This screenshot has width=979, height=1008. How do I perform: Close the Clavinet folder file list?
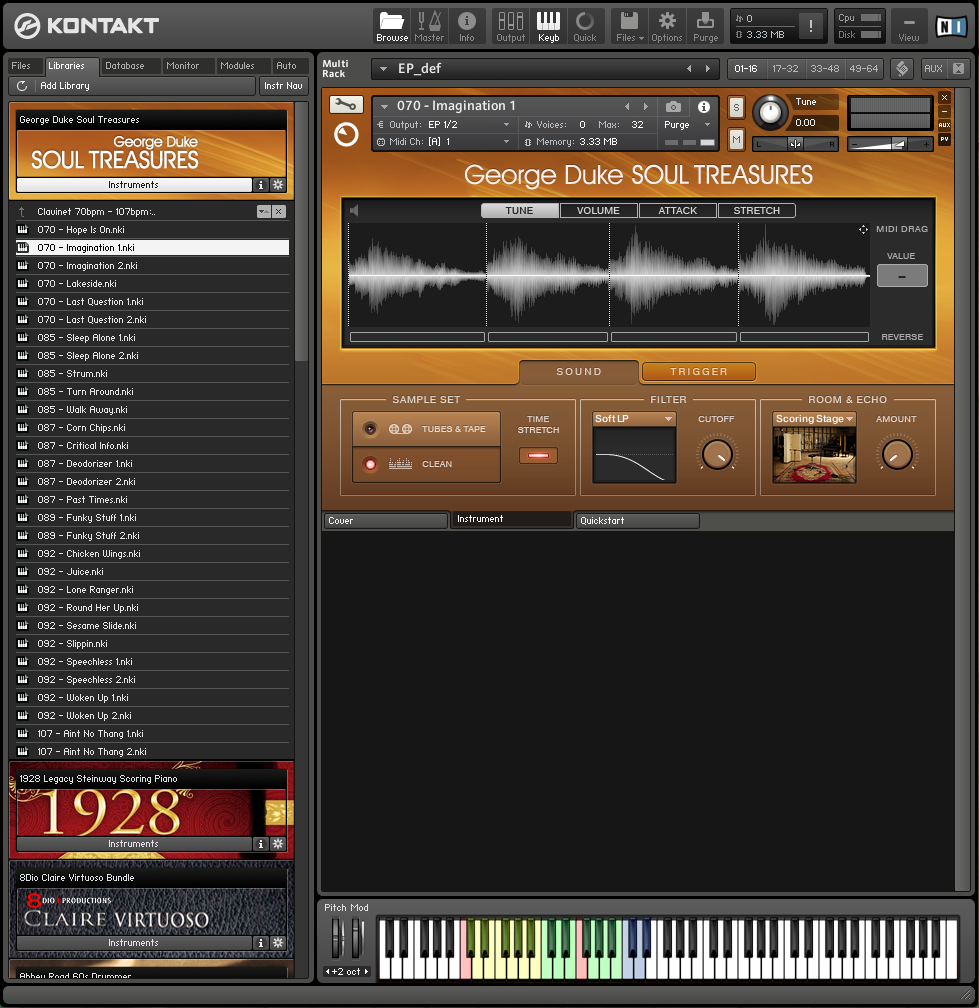tap(279, 212)
